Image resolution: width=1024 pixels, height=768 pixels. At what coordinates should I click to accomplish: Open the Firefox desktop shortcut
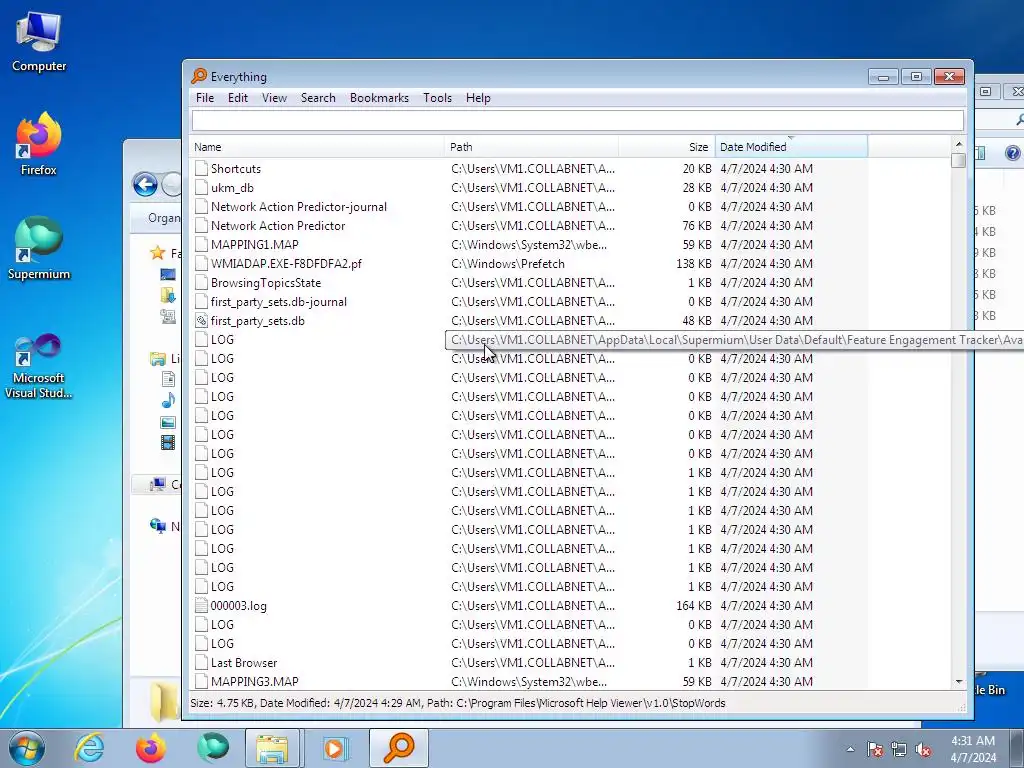click(39, 144)
